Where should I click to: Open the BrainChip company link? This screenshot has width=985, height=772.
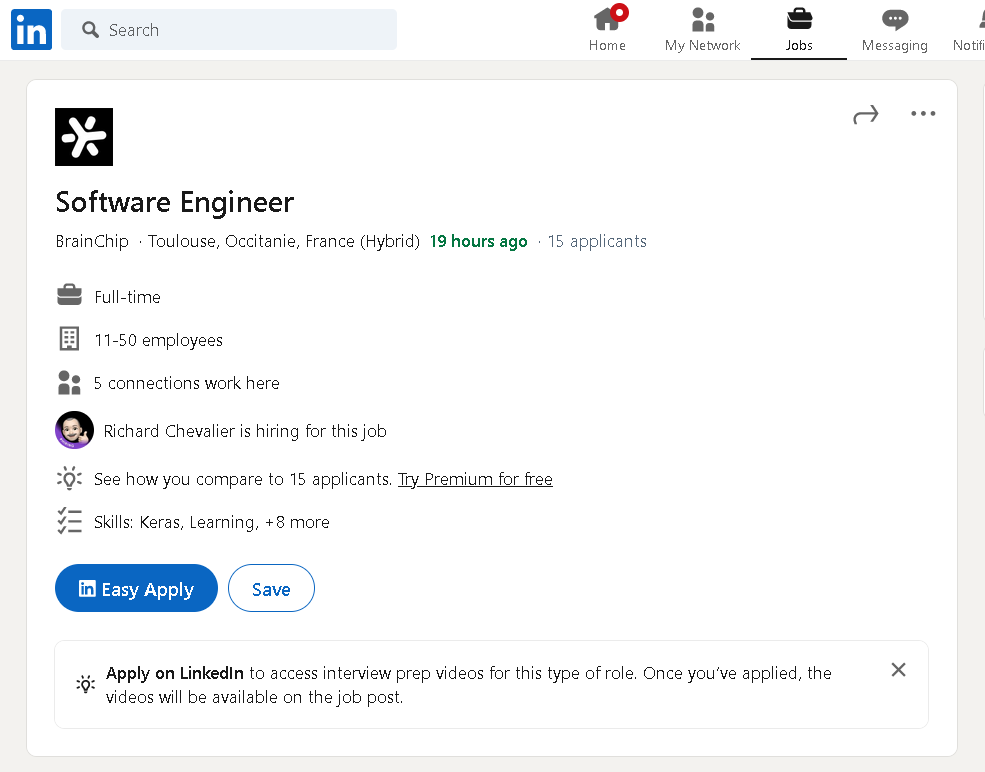coord(93,241)
